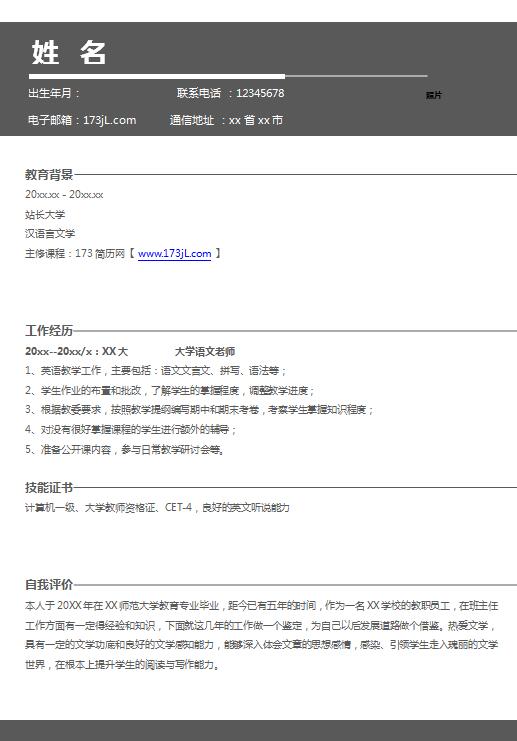Open the www.173jL.com hyperlink

click(x=174, y=254)
